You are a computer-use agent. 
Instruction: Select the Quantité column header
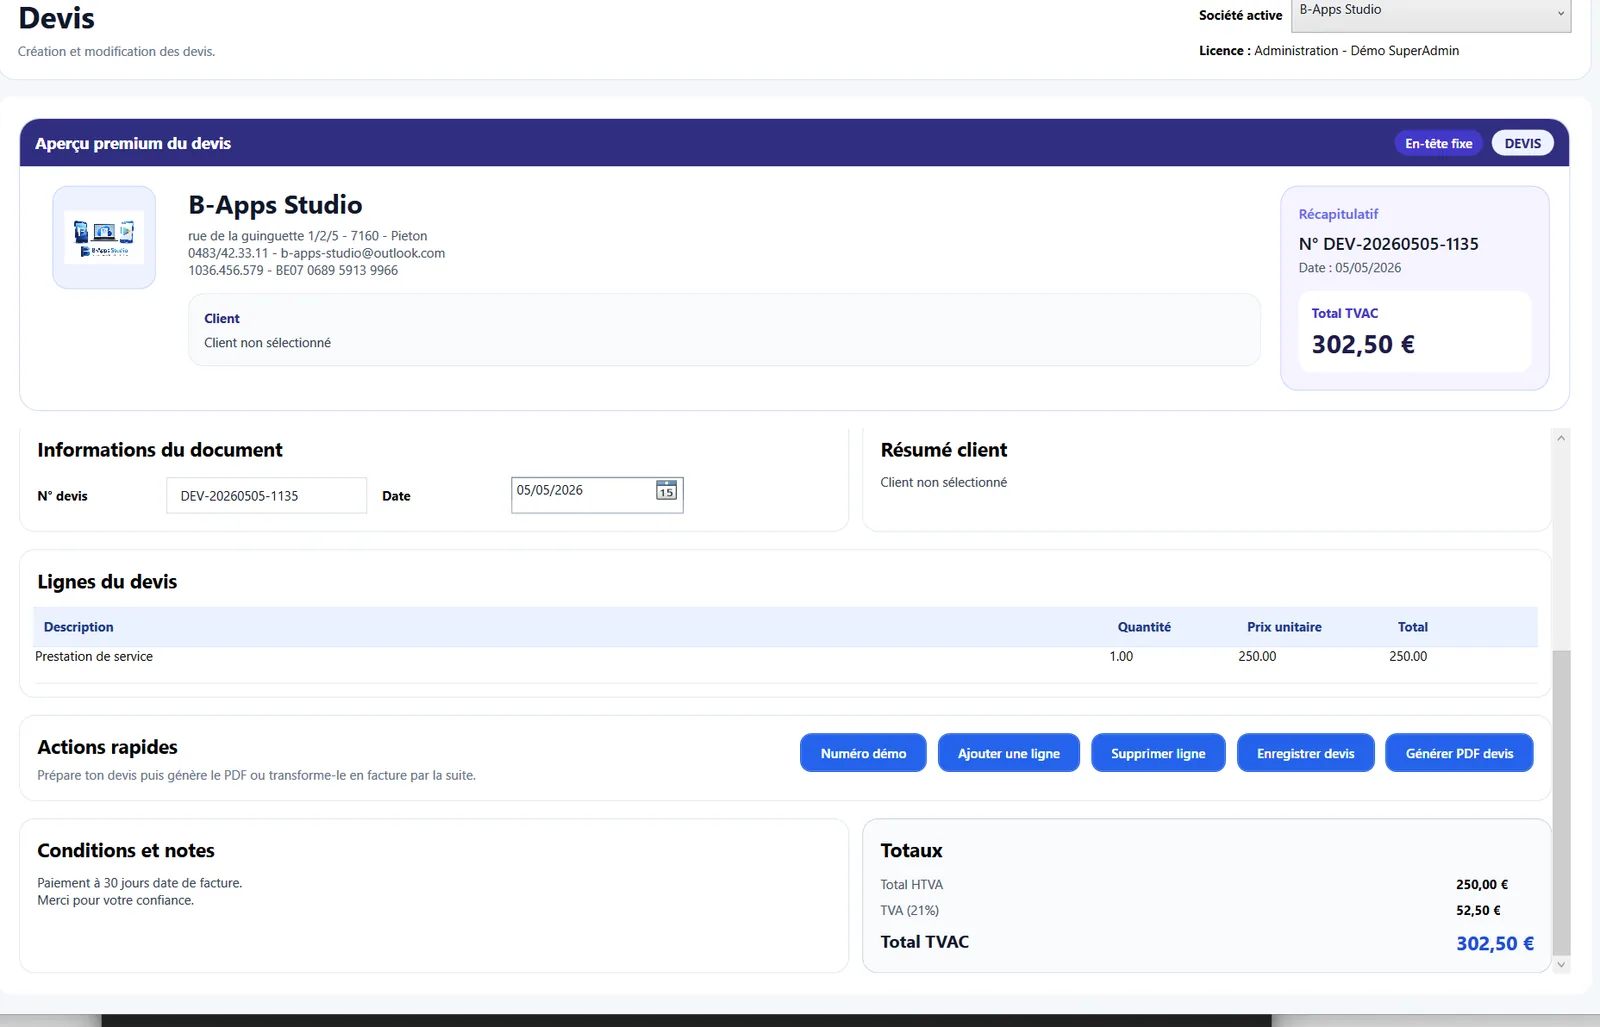coord(1144,627)
